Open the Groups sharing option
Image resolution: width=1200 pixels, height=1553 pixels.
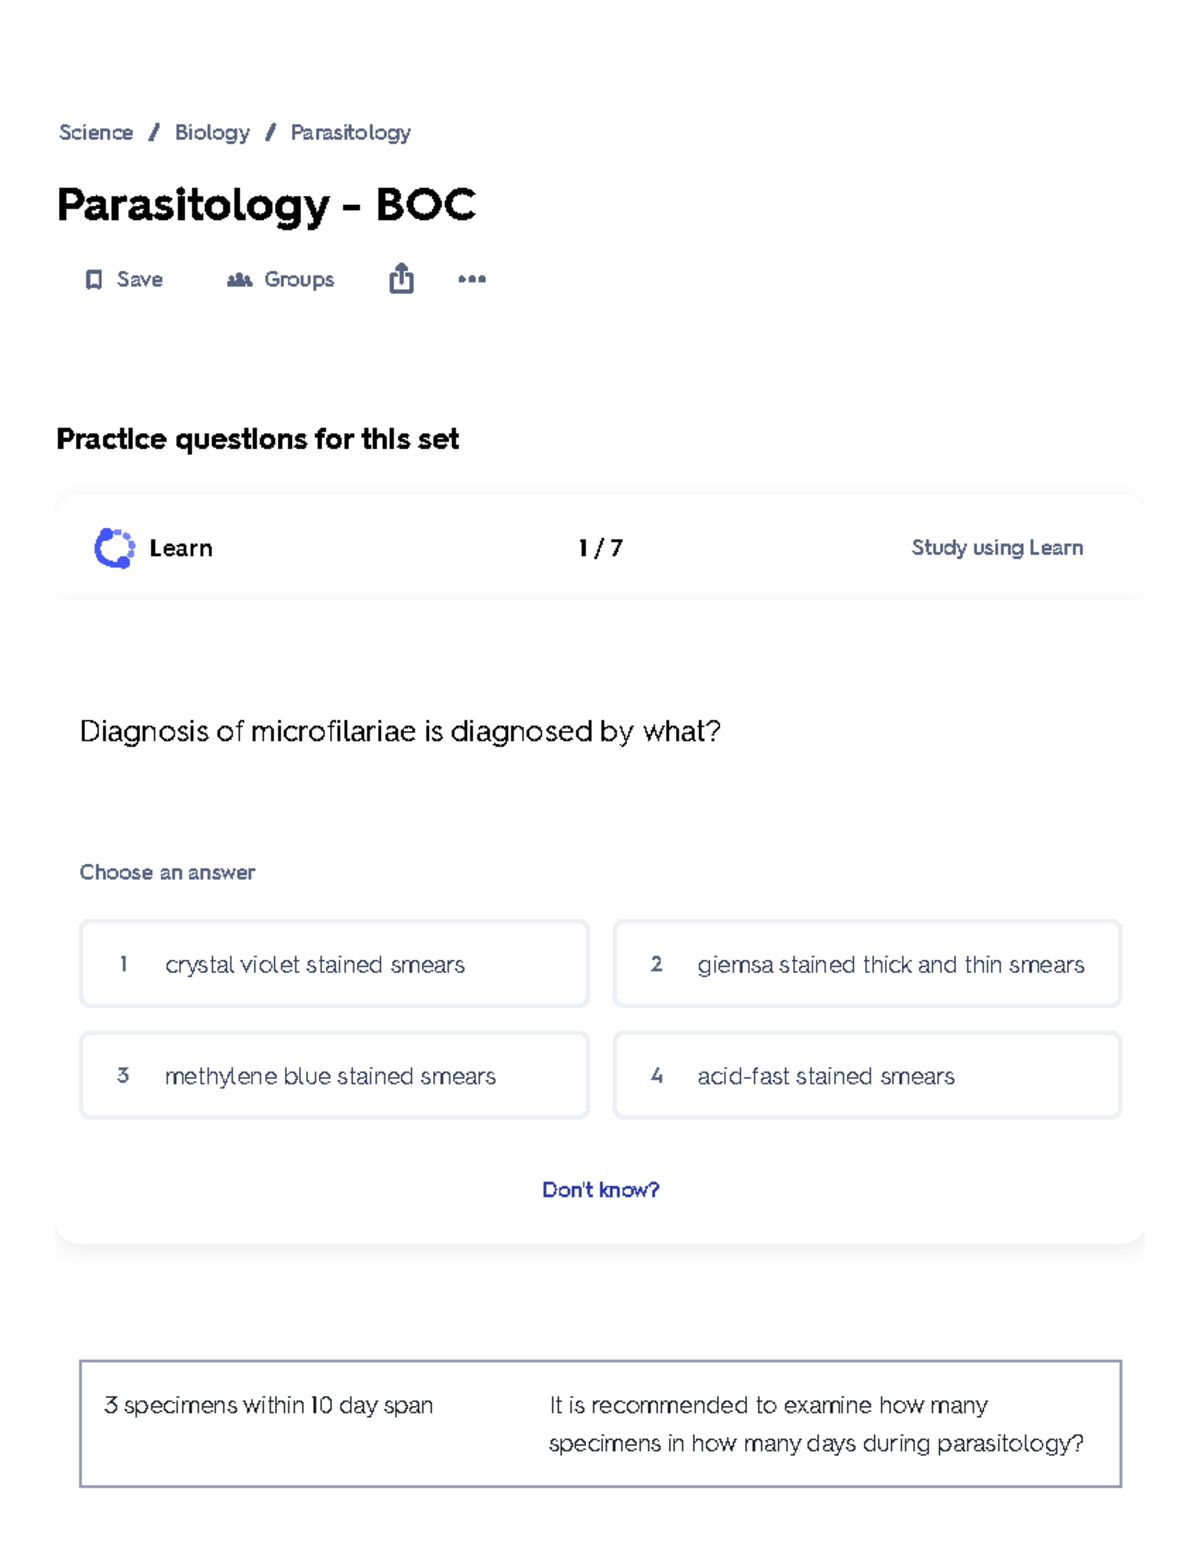coord(279,279)
